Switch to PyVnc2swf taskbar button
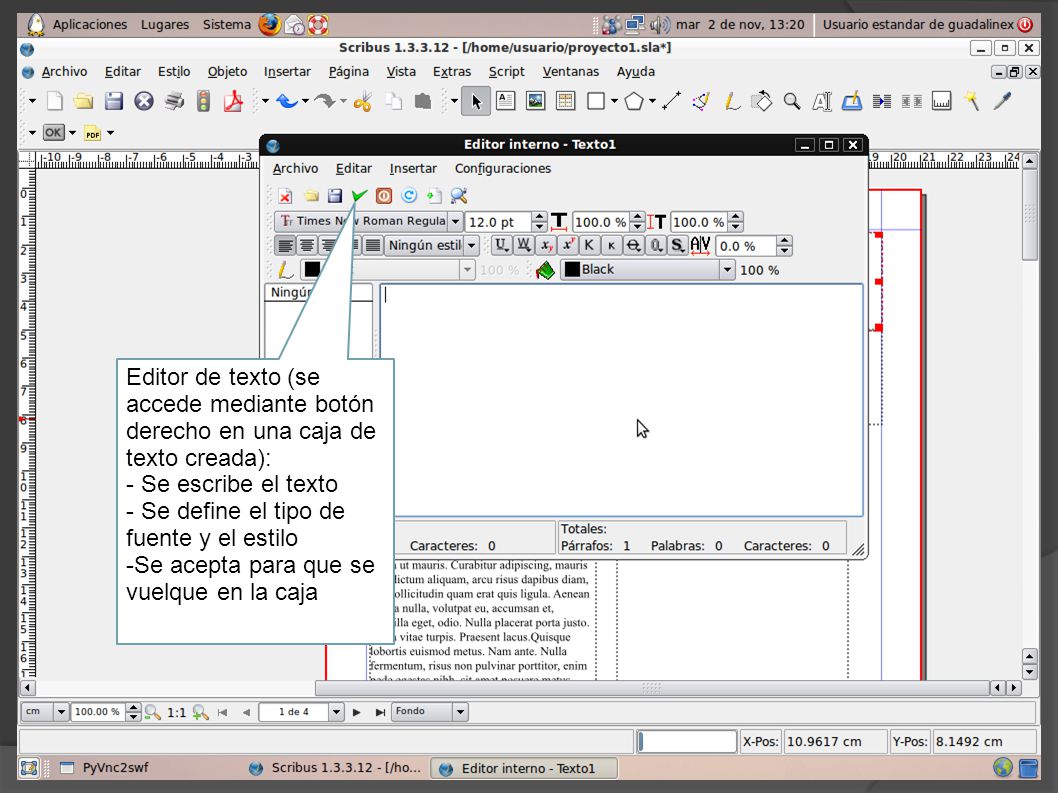1058x793 pixels. [105, 768]
